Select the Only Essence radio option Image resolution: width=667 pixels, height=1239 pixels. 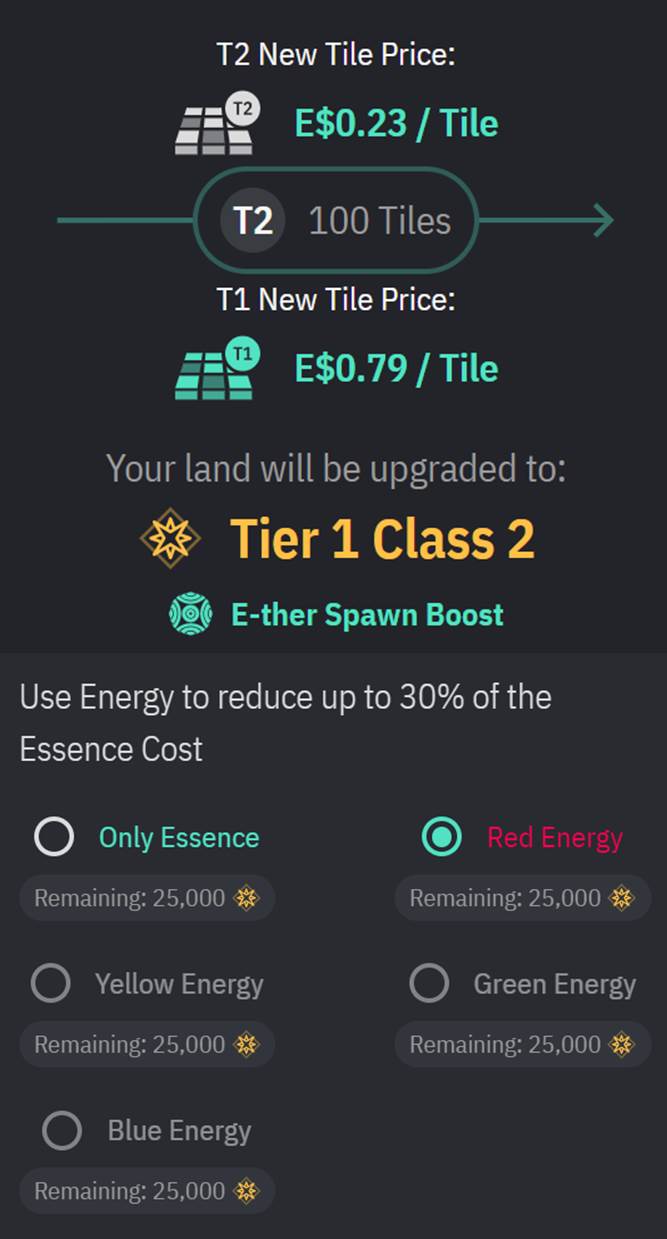click(54, 837)
